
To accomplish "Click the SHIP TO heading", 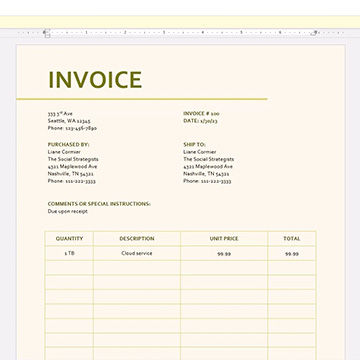I will (x=194, y=145).
